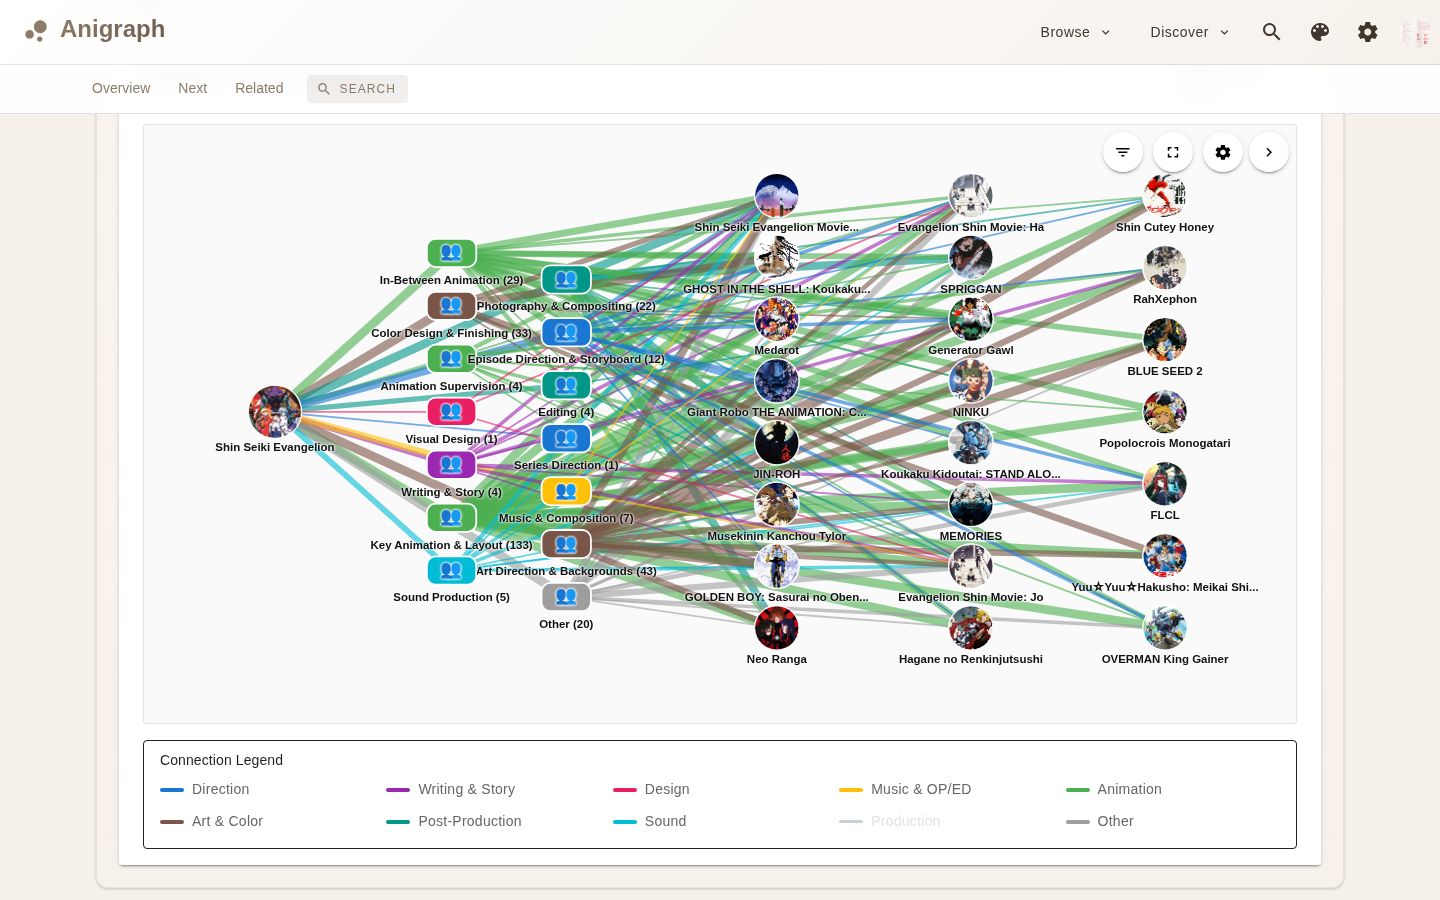Open site settings gear in header
This screenshot has height=900, width=1440.
pyautogui.click(x=1368, y=32)
